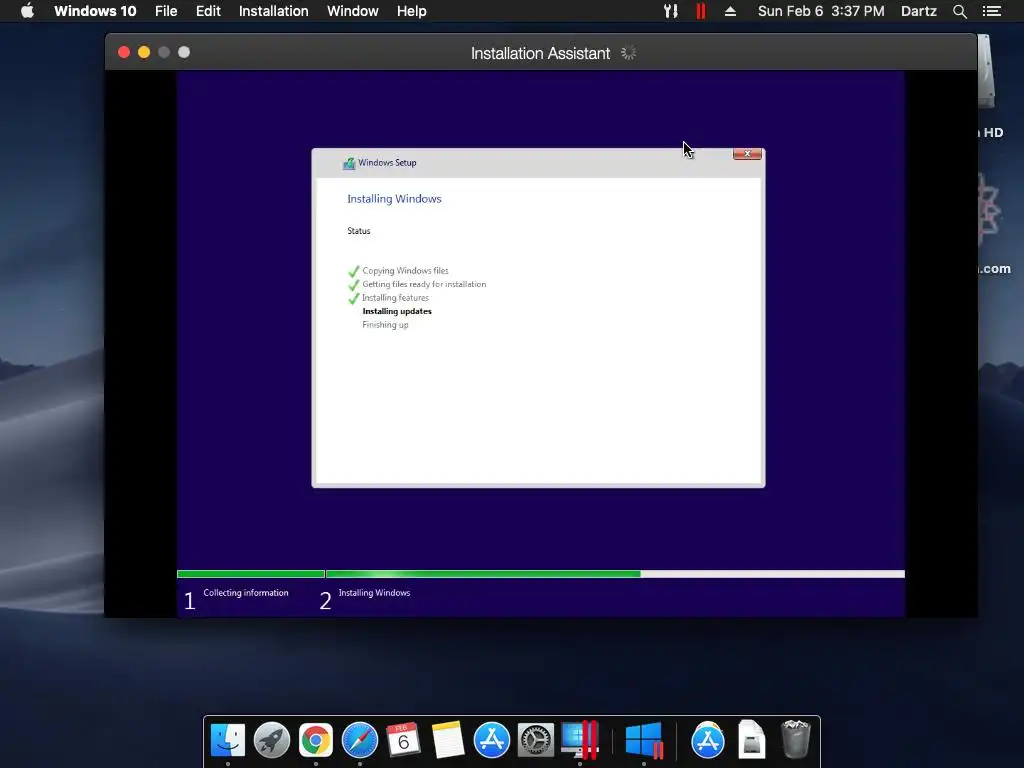Open the Trash in Dock
Viewport: 1024px width, 768px height.
pos(795,740)
